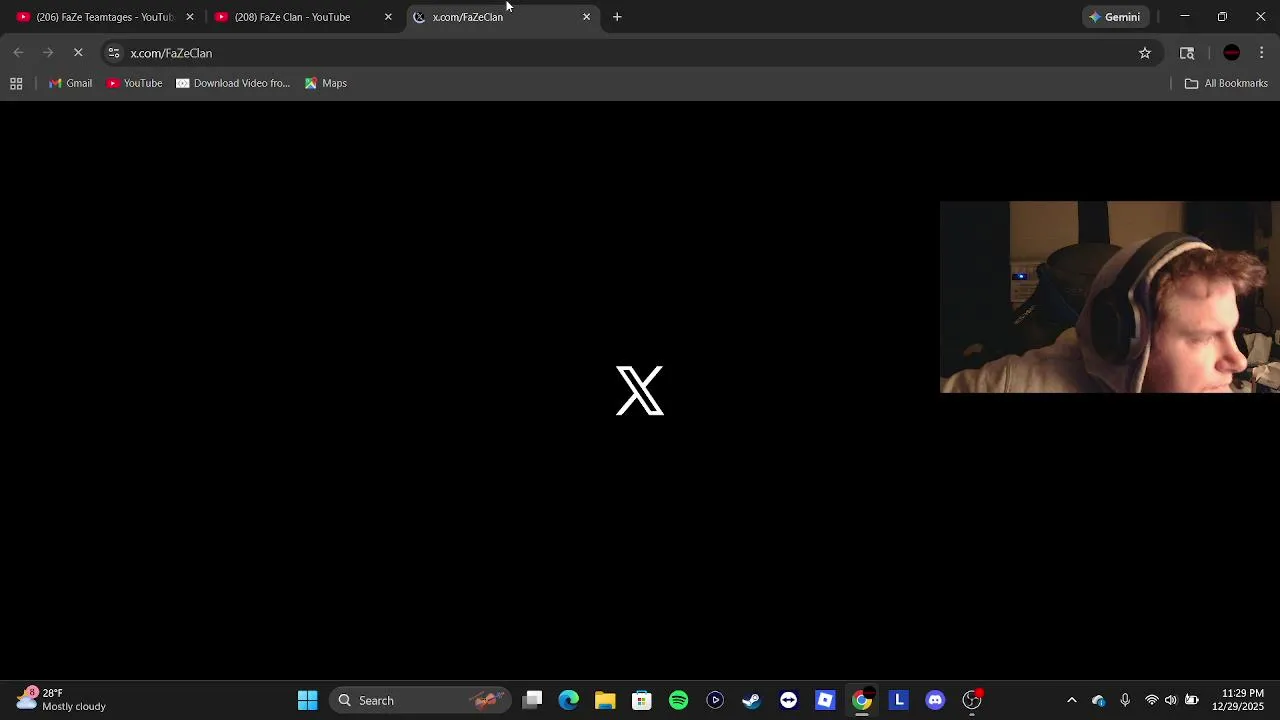The image size is (1280, 720).
Task: Open the volume speaker tray icon
Action: tap(1171, 700)
